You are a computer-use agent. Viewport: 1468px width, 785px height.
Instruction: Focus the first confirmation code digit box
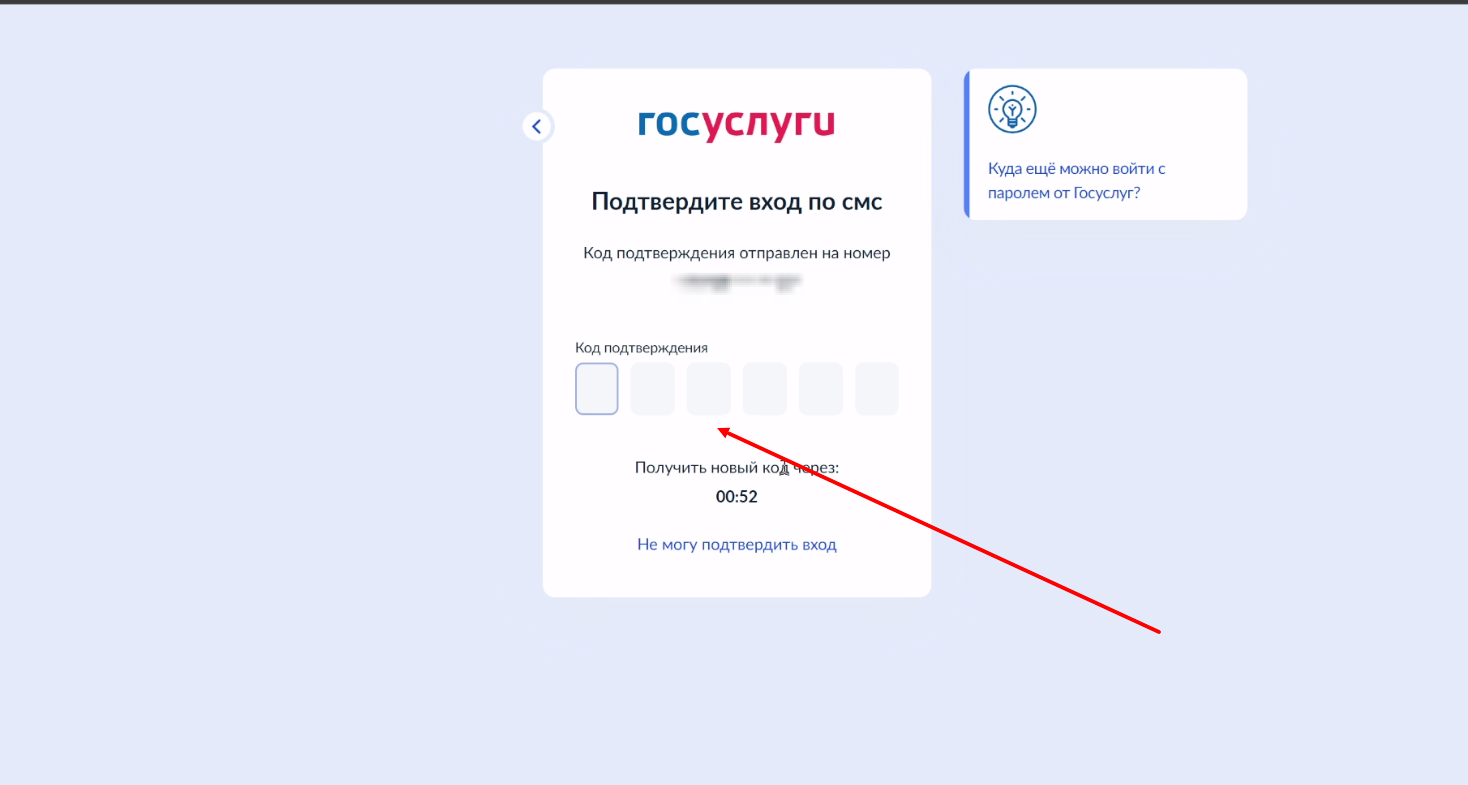[x=597, y=389]
